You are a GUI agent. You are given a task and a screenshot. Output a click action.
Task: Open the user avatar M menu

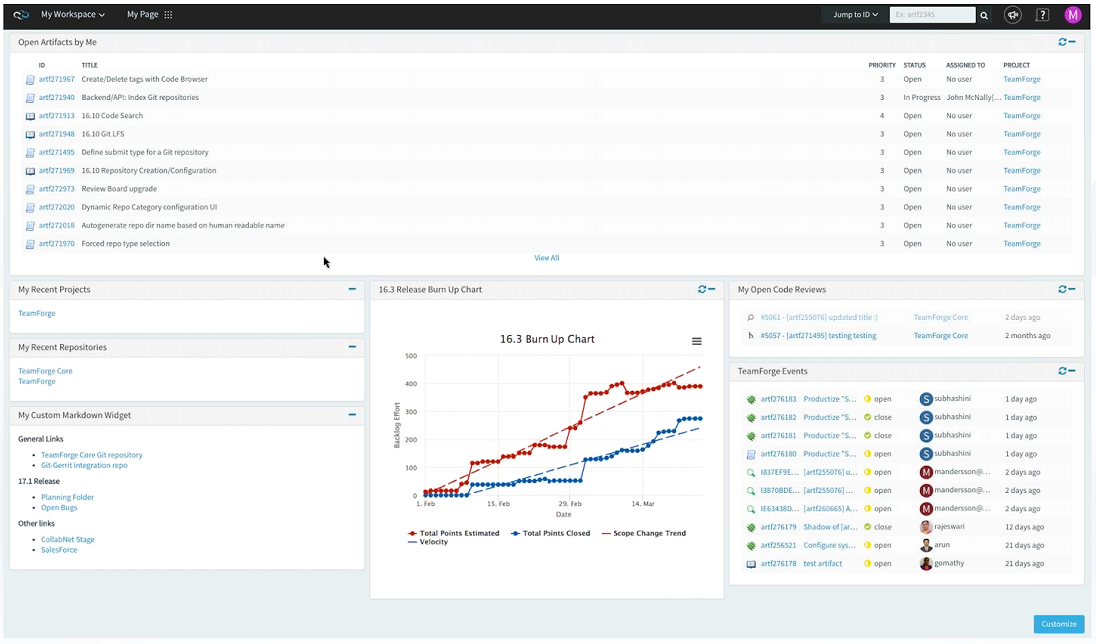click(x=1073, y=15)
